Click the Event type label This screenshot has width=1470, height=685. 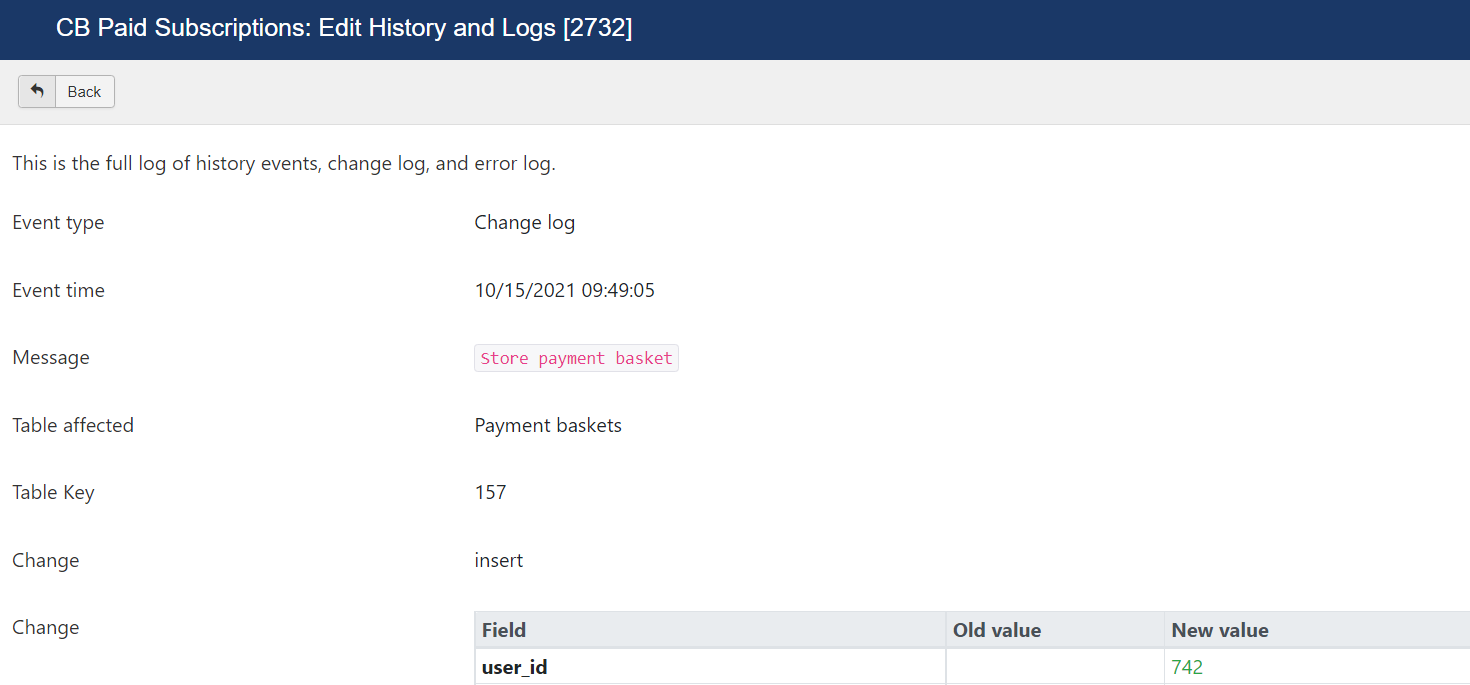pos(58,223)
